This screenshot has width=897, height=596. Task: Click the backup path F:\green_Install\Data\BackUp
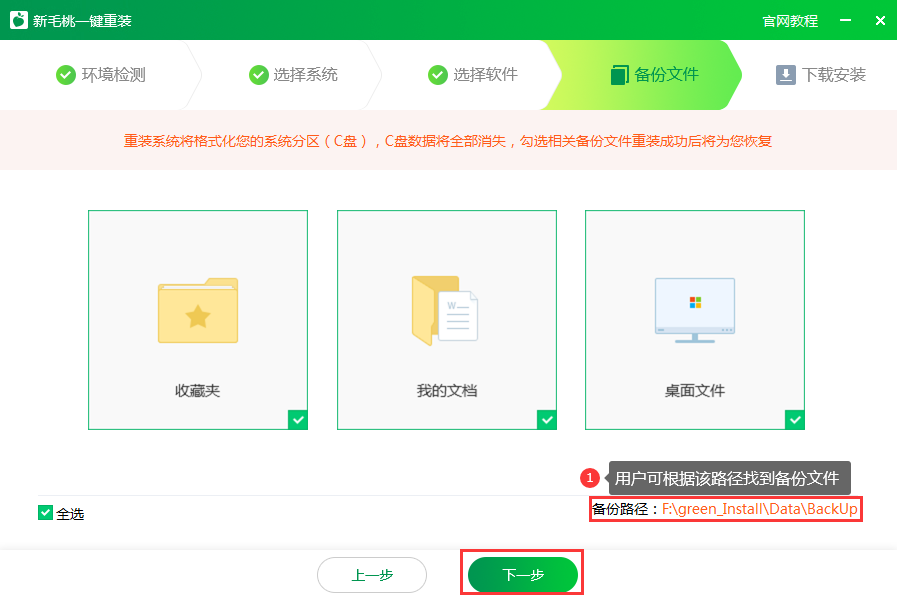coord(760,509)
